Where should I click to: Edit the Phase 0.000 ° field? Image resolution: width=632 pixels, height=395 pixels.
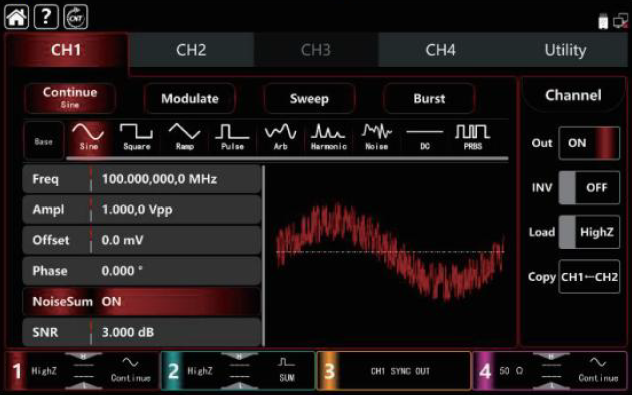coord(141,270)
